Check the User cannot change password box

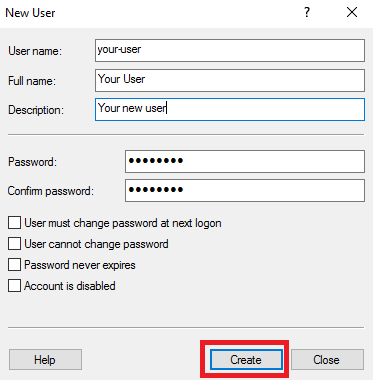14,244
